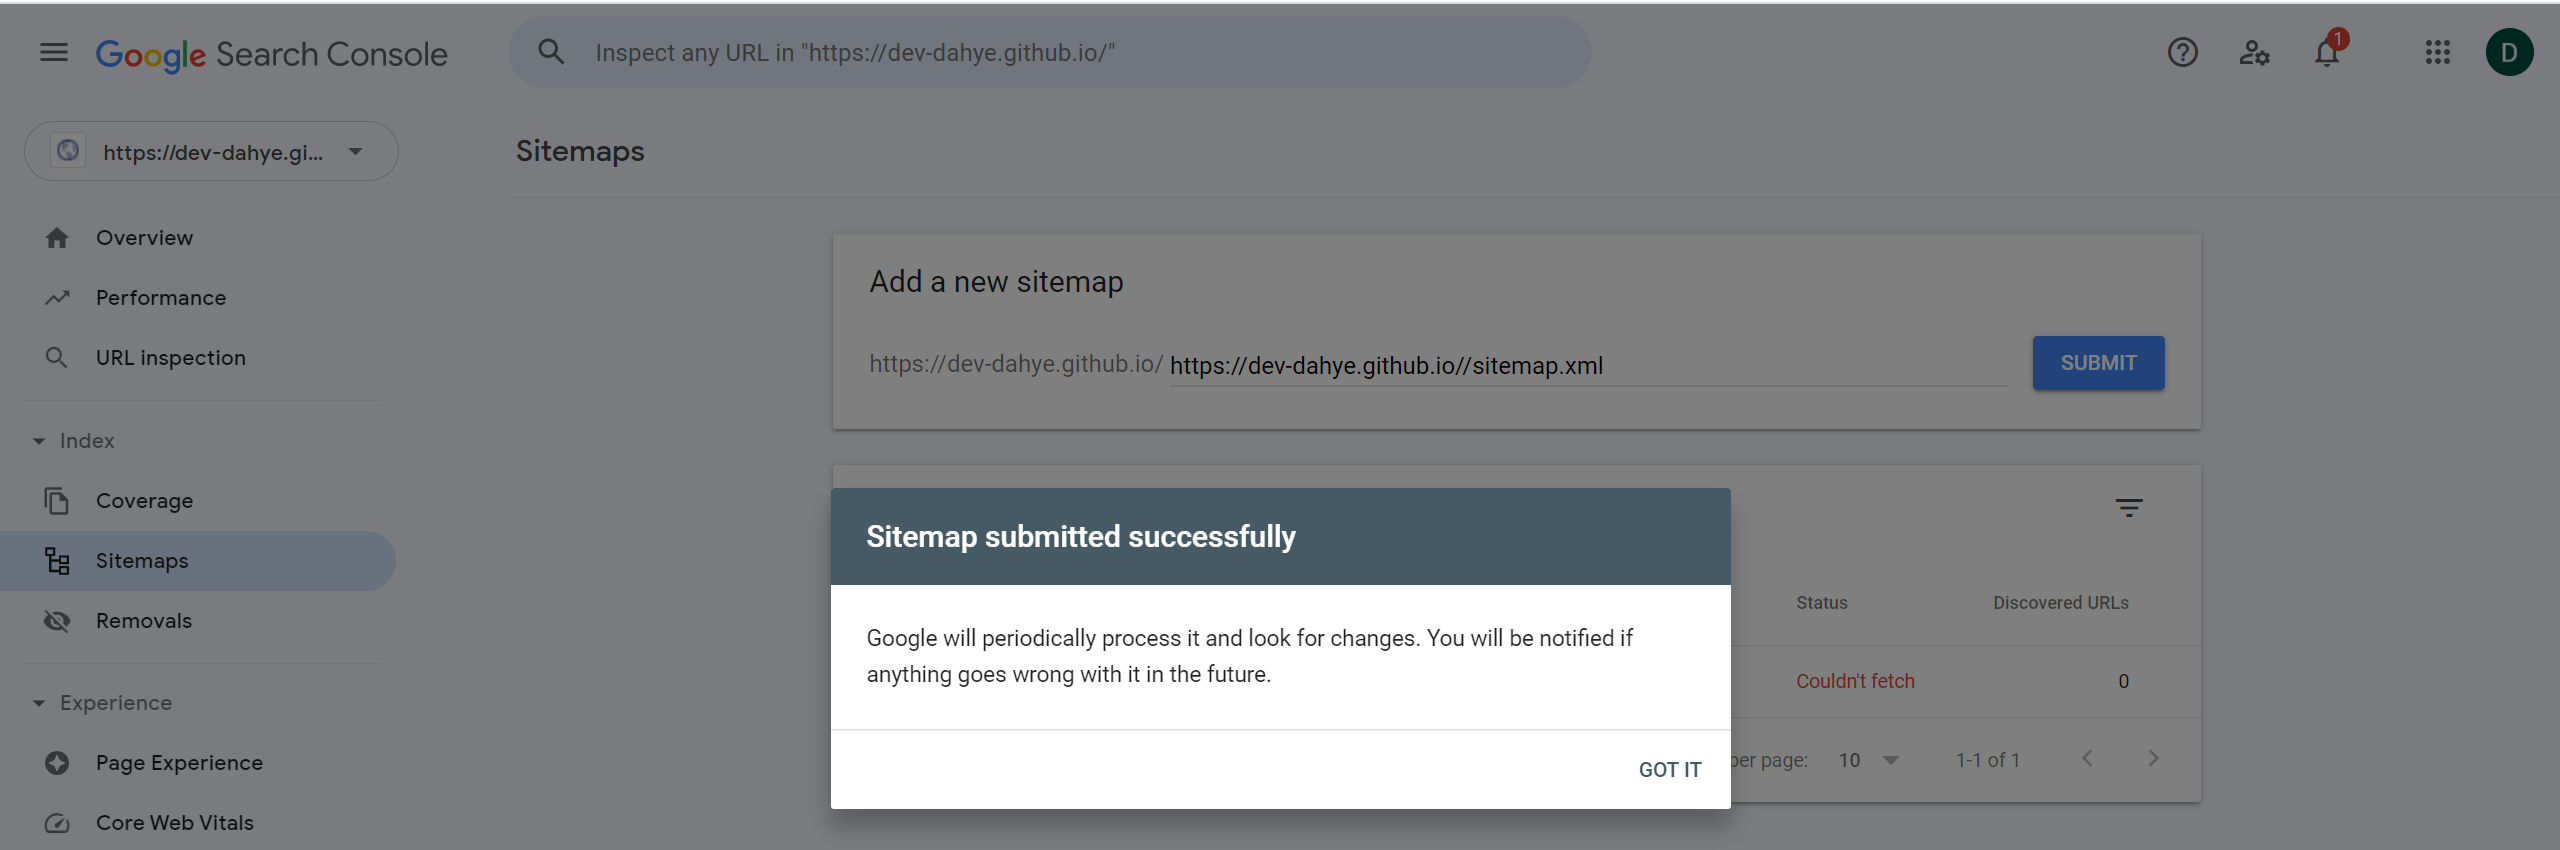Image resolution: width=2560 pixels, height=850 pixels.
Task: Open the property selector dropdown
Action: (211, 151)
